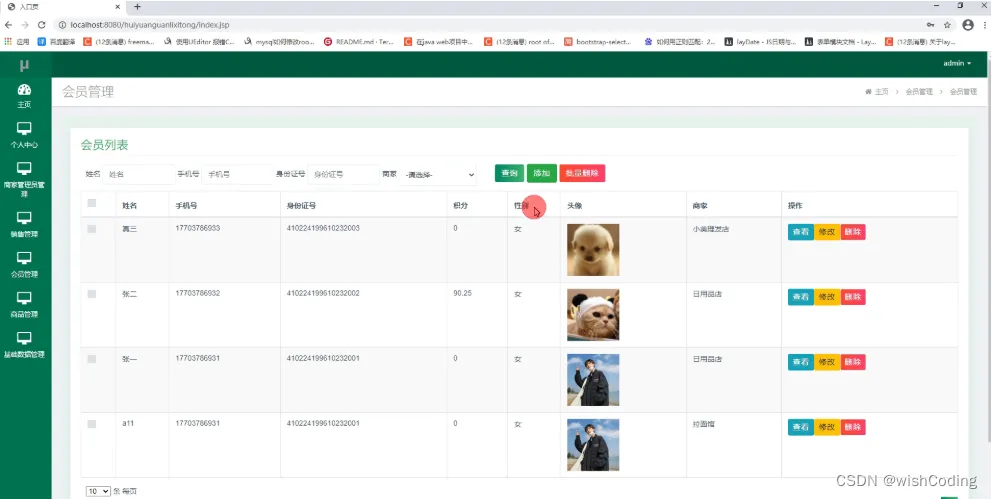The image size is (992, 499).
Task: Click 修改 for member a11
Action: click(x=827, y=427)
